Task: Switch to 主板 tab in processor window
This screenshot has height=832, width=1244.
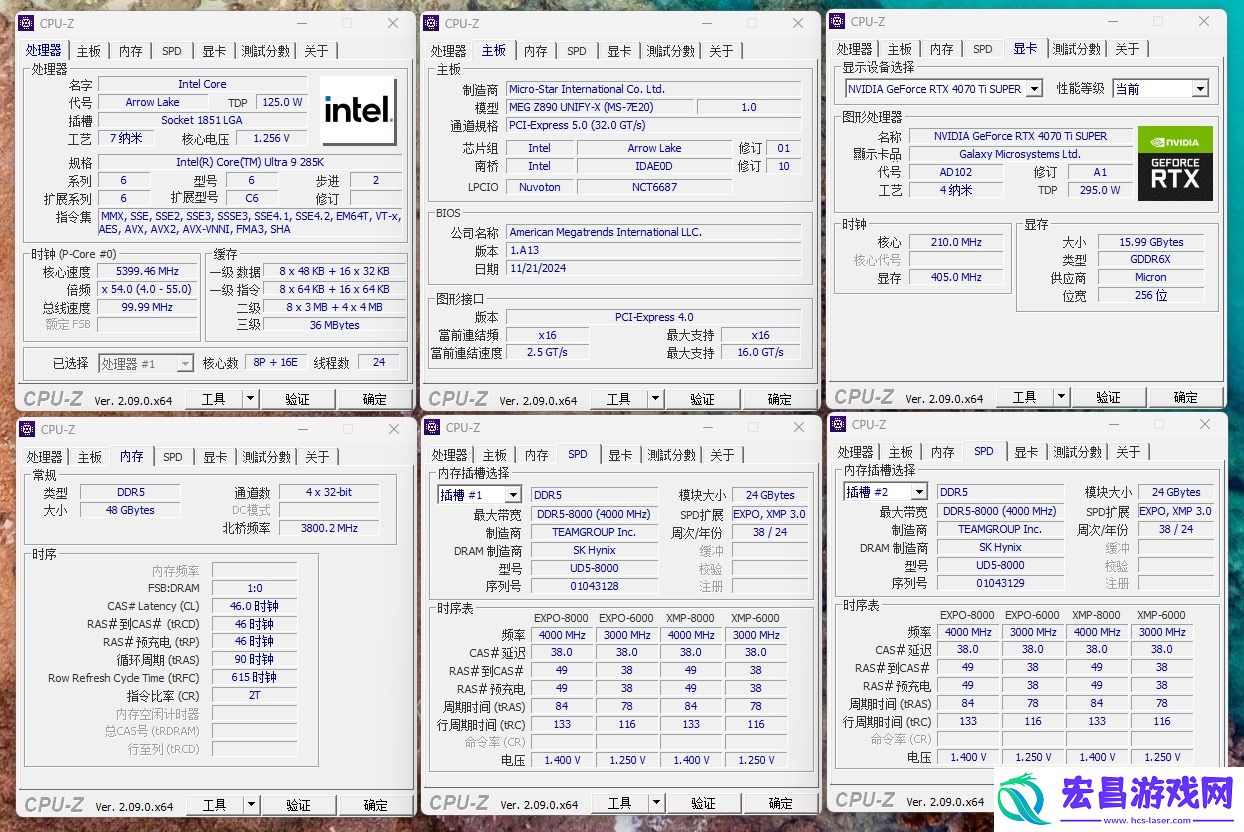Action: tap(89, 51)
